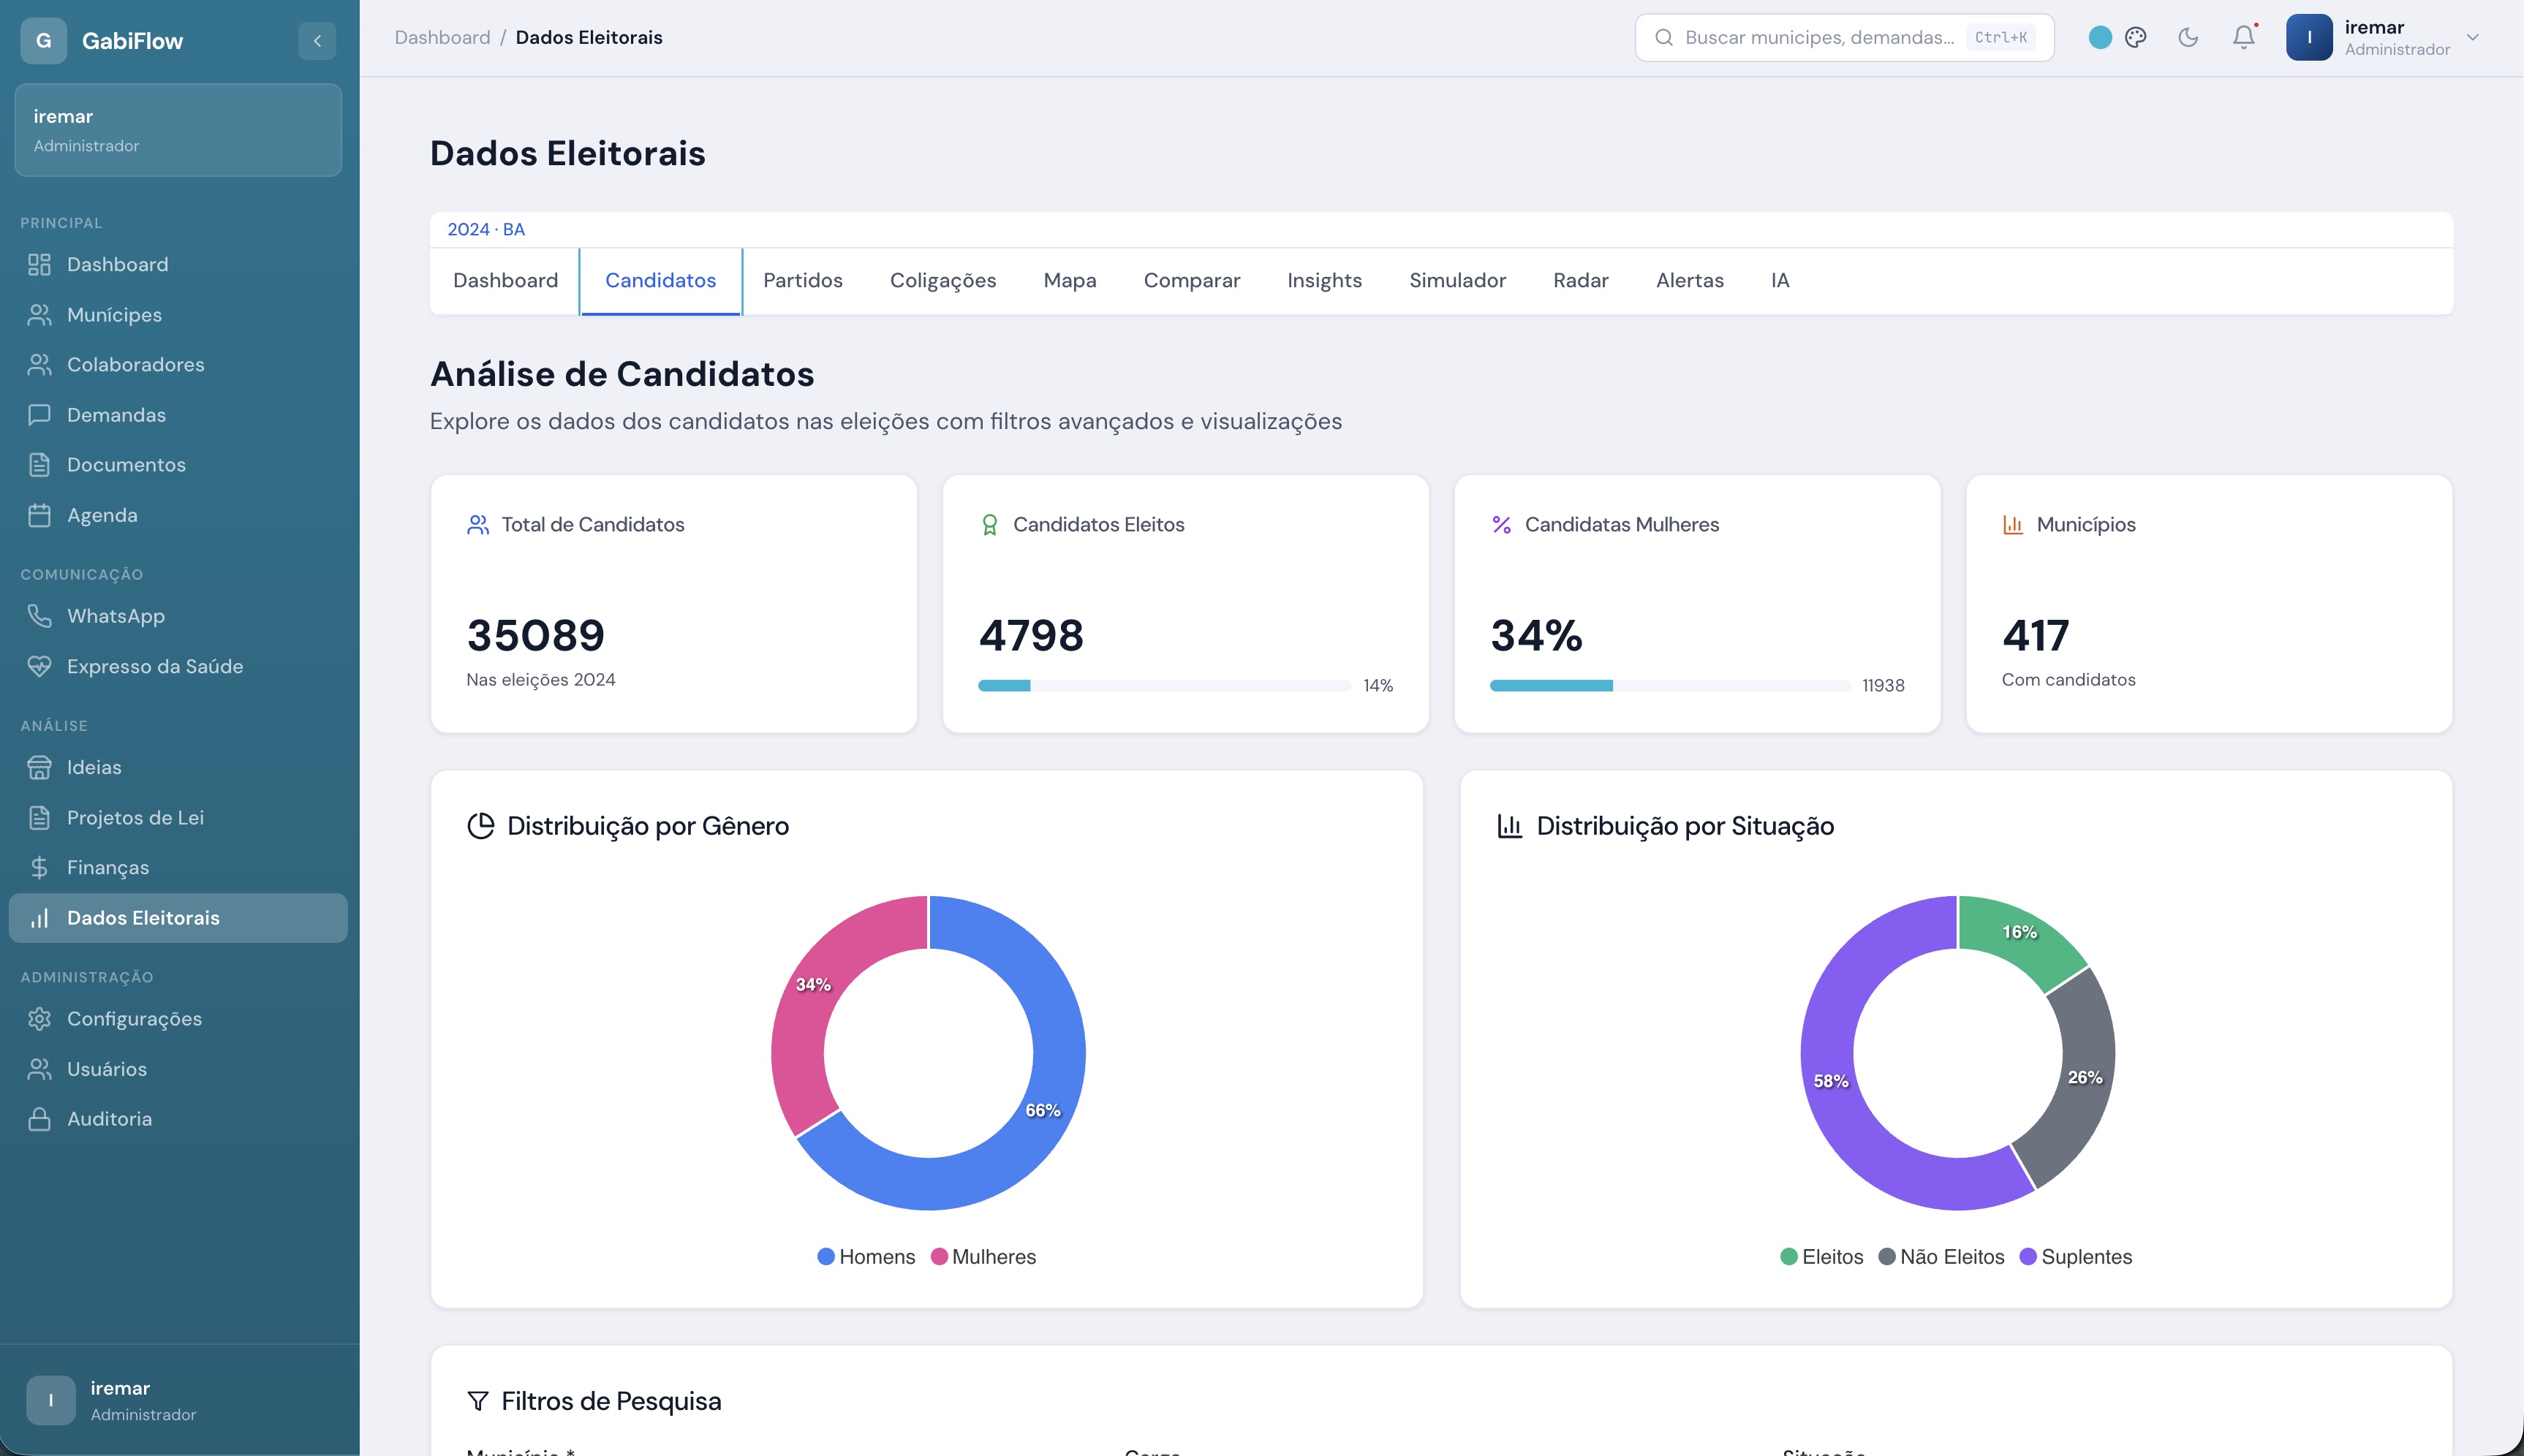Click the Agenda calendar icon
The image size is (2524, 1456).
click(x=39, y=515)
